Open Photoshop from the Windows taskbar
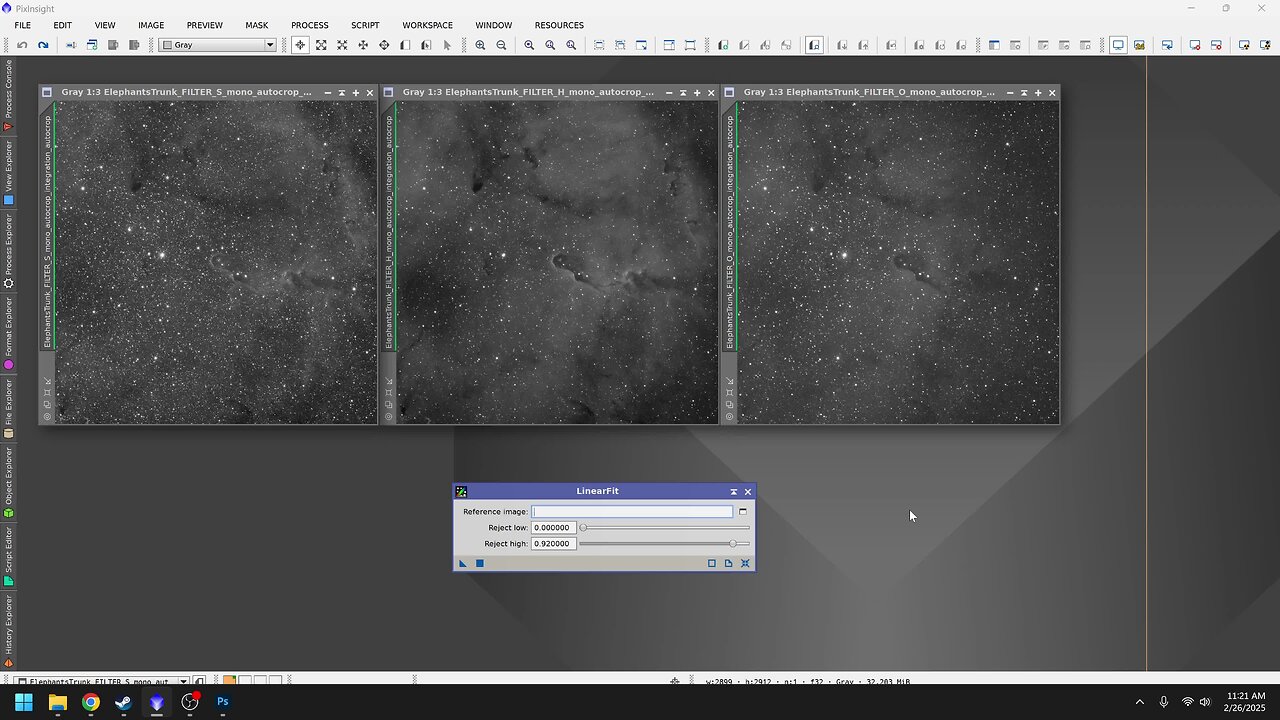 [x=223, y=702]
